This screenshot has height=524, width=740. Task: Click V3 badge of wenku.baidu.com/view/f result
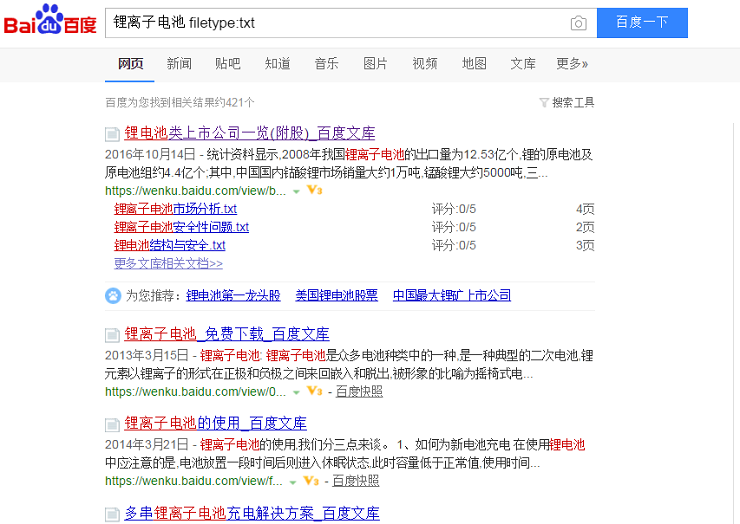(x=311, y=481)
